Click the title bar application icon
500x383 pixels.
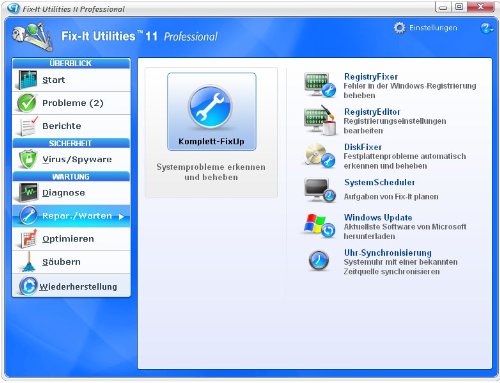pyautogui.click(x=13, y=8)
